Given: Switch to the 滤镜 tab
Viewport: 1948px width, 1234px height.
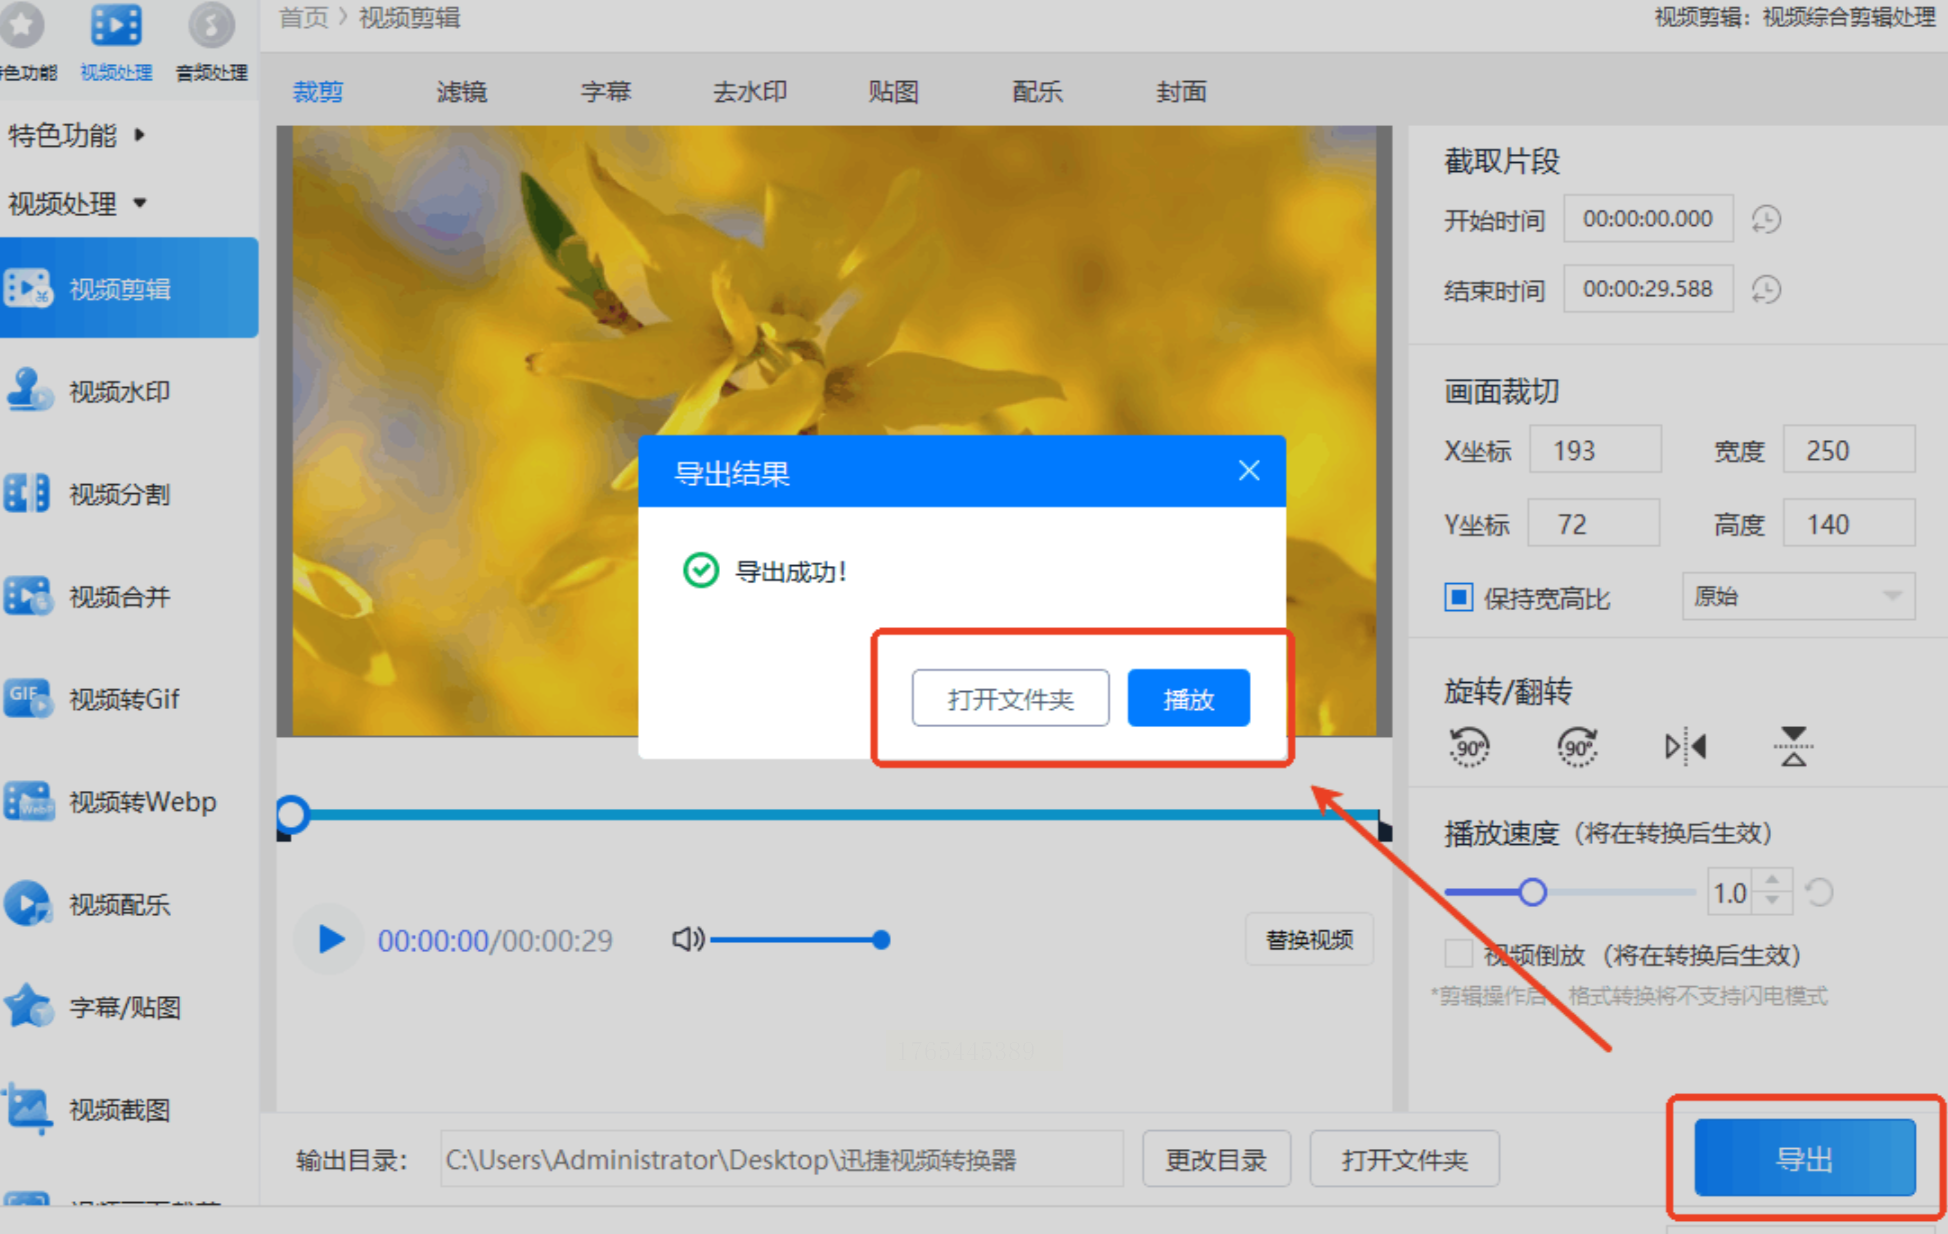Looking at the screenshot, I should point(461,92).
